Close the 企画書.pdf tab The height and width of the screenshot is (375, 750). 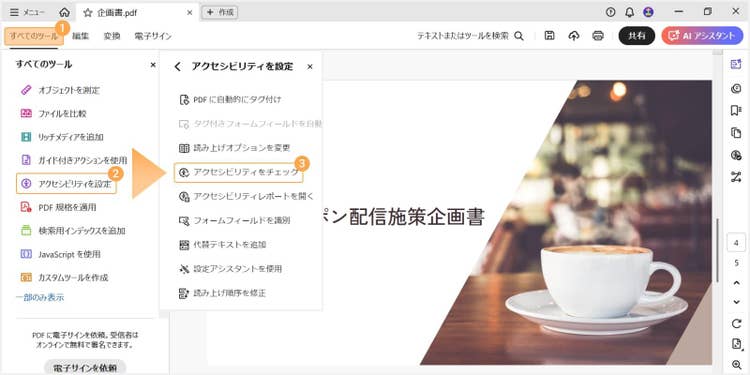coord(189,13)
